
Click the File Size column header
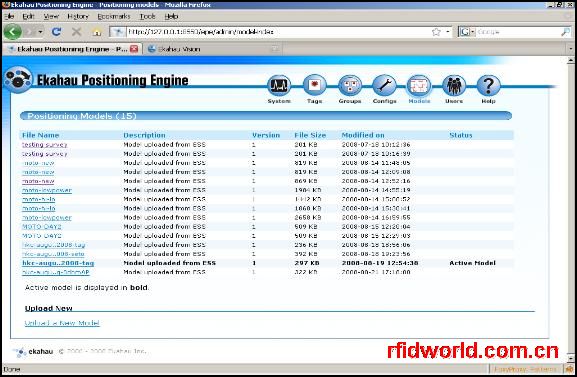[x=310, y=135]
